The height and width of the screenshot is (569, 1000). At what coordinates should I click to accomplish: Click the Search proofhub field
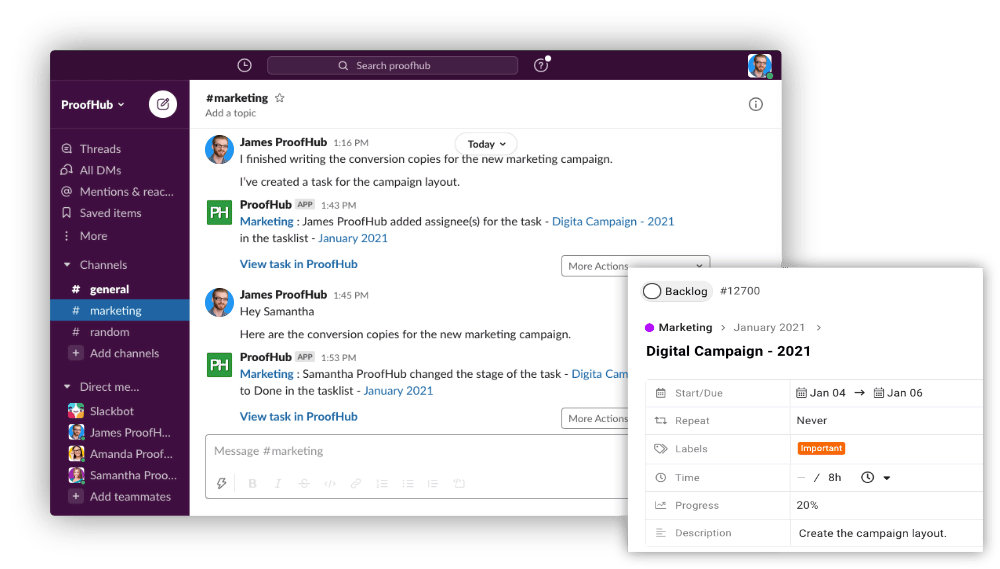(x=392, y=66)
